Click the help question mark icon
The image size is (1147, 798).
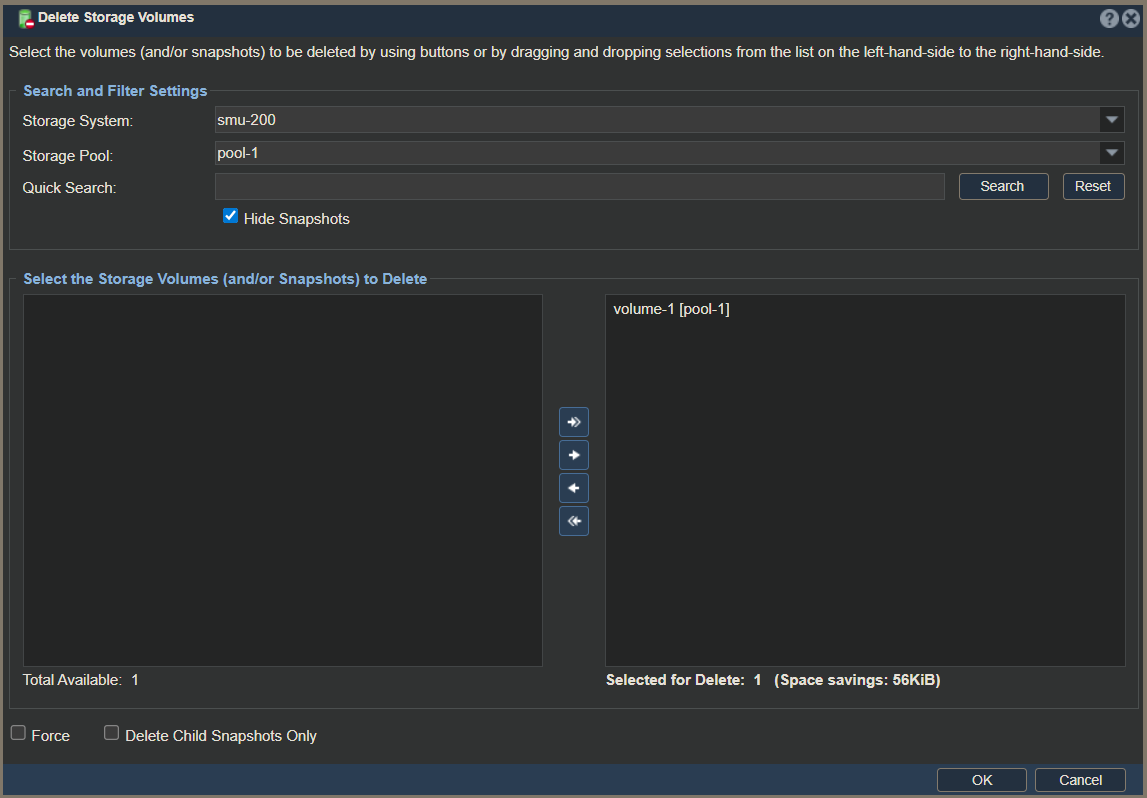tap(1109, 19)
